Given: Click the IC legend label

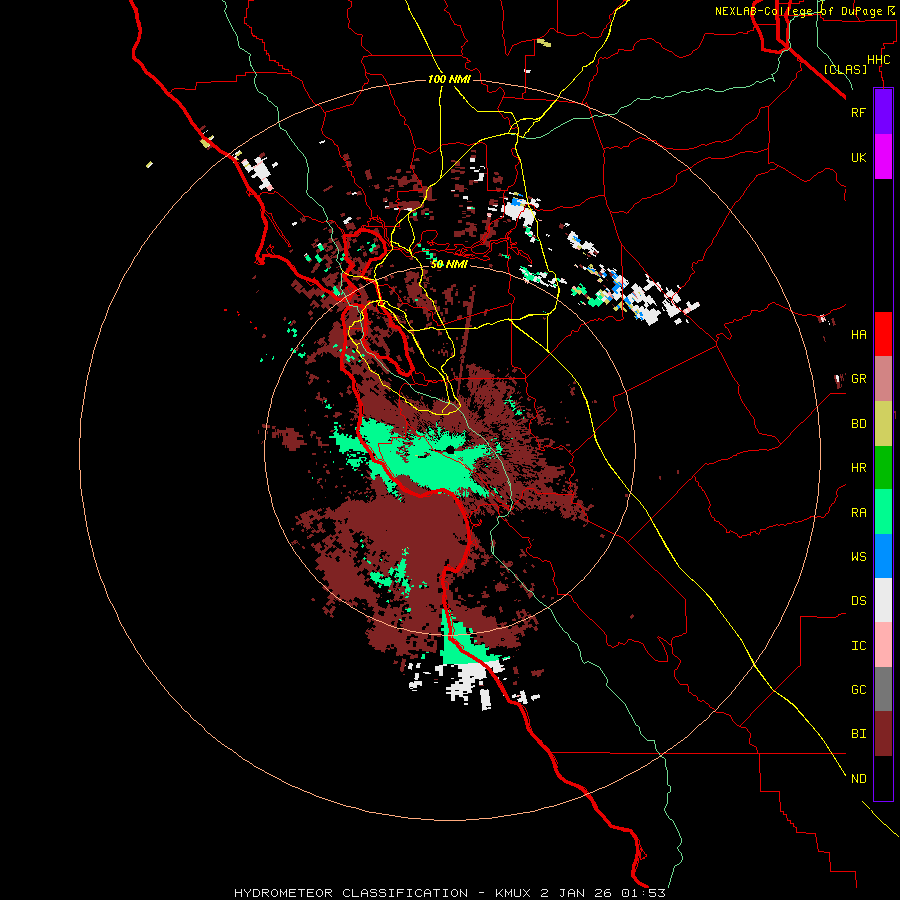Looking at the screenshot, I should pos(859,646).
